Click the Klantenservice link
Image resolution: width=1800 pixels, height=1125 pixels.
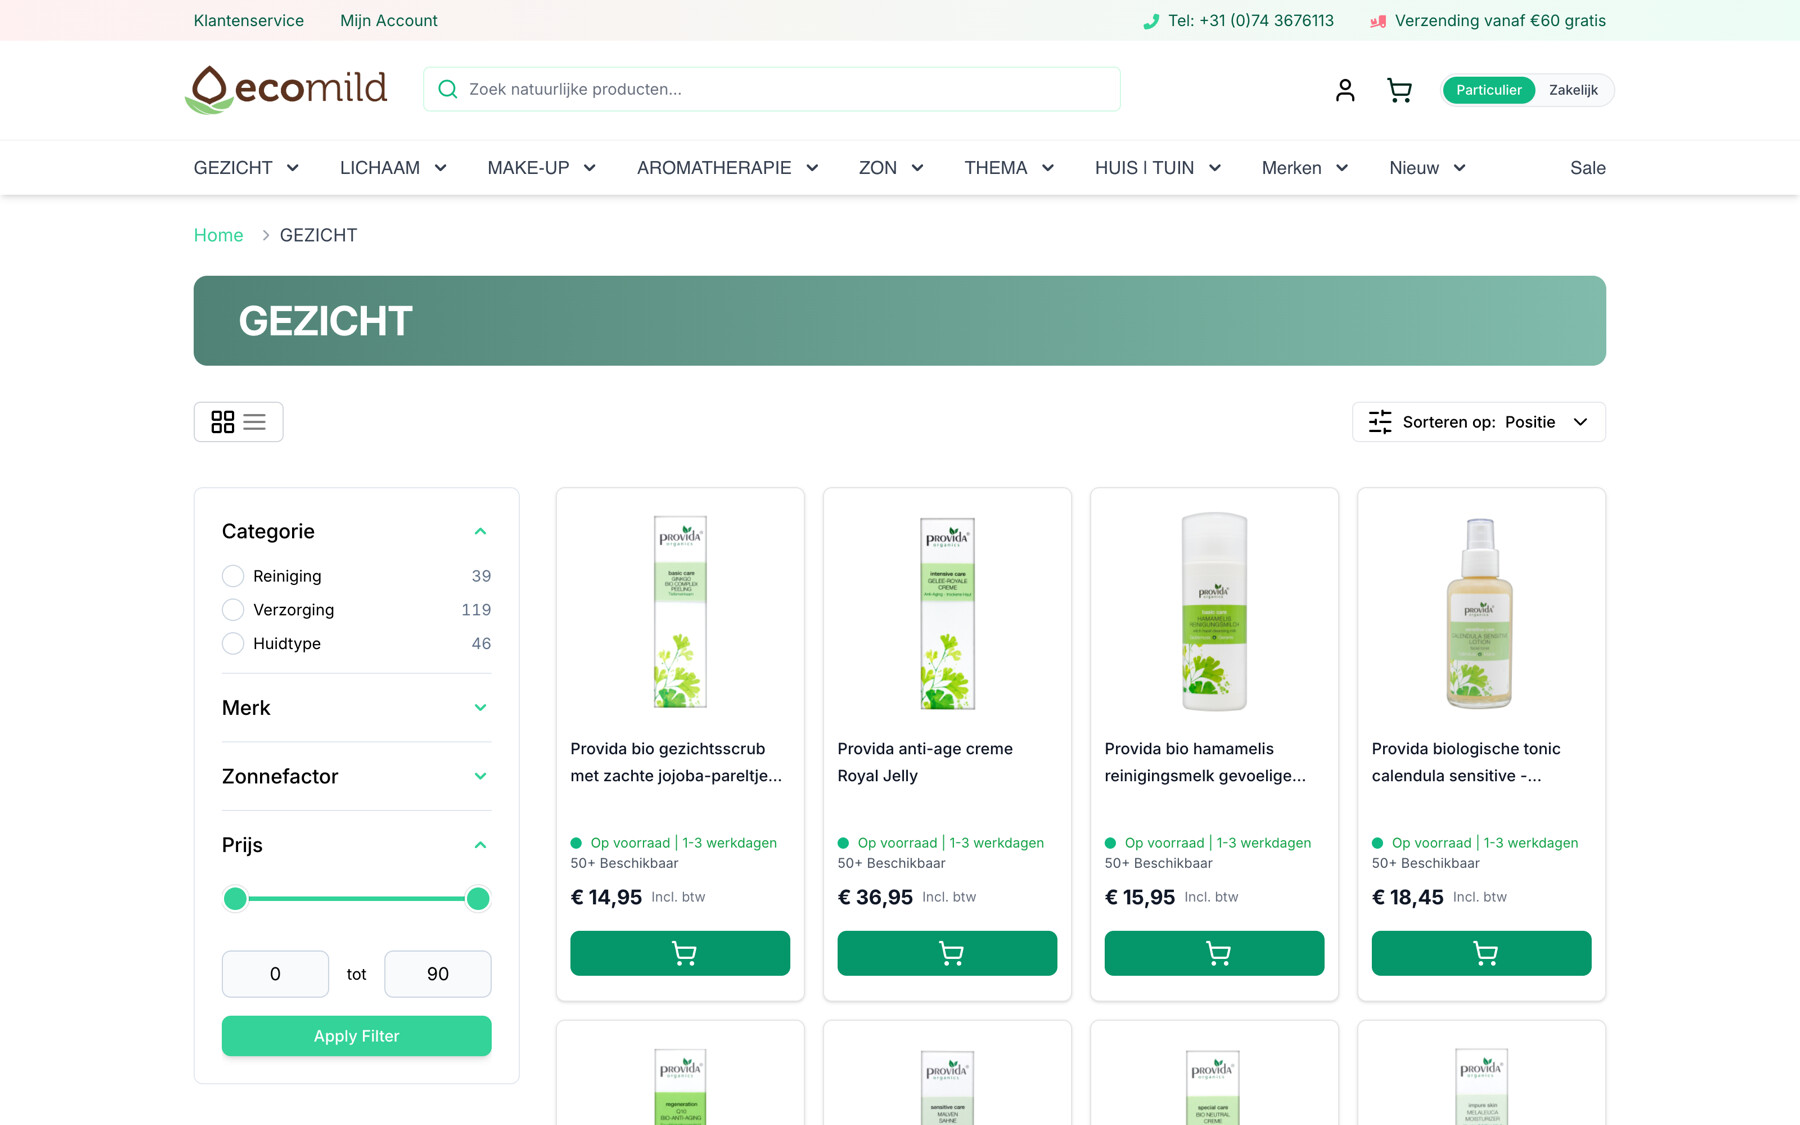tap(249, 21)
